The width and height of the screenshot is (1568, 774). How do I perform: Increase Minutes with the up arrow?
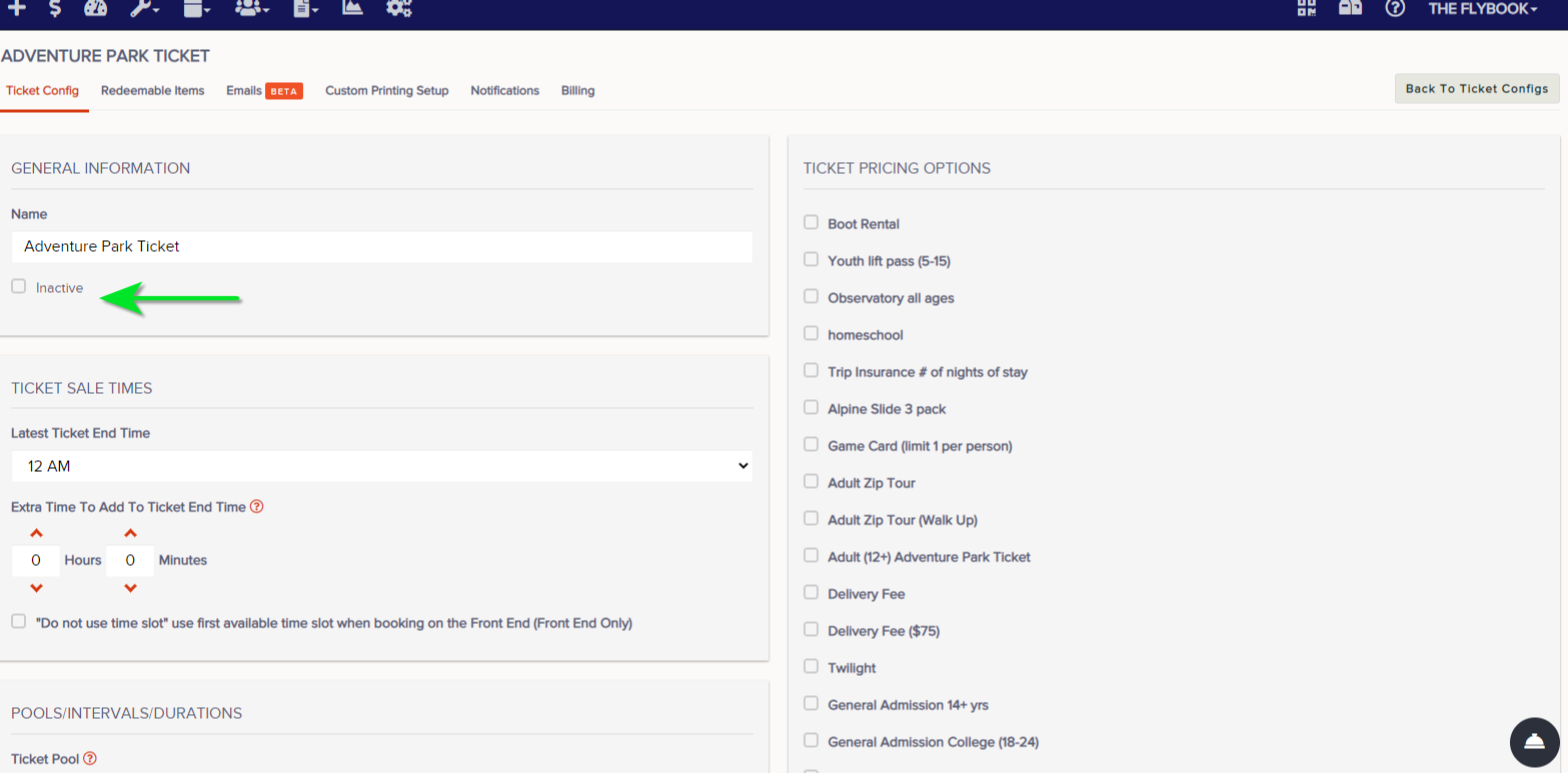click(130, 533)
